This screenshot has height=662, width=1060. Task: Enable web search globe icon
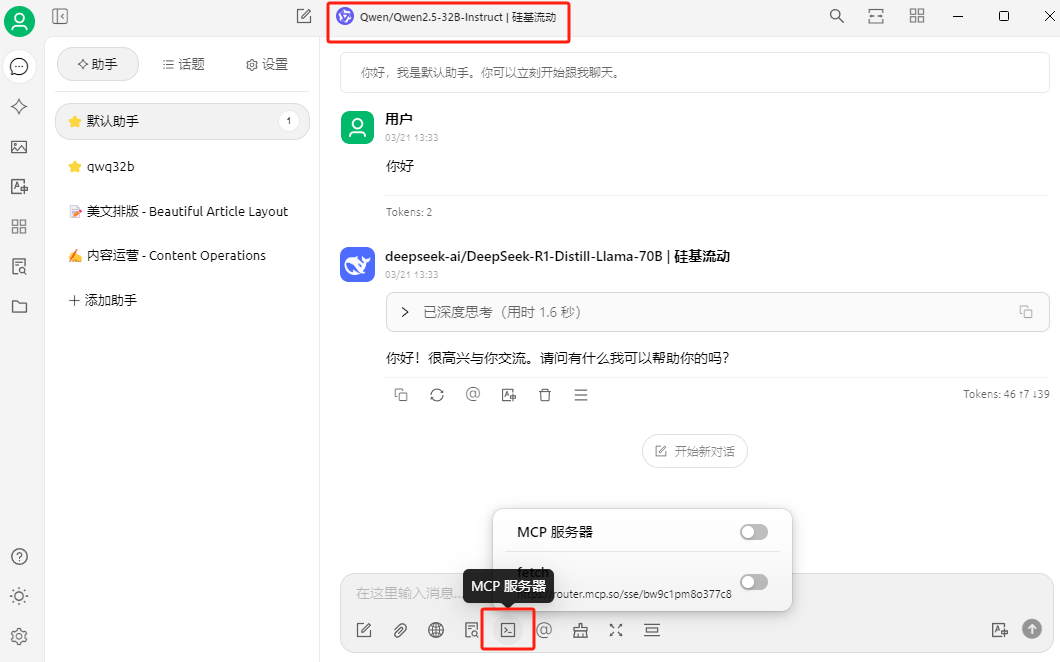(x=436, y=630)
